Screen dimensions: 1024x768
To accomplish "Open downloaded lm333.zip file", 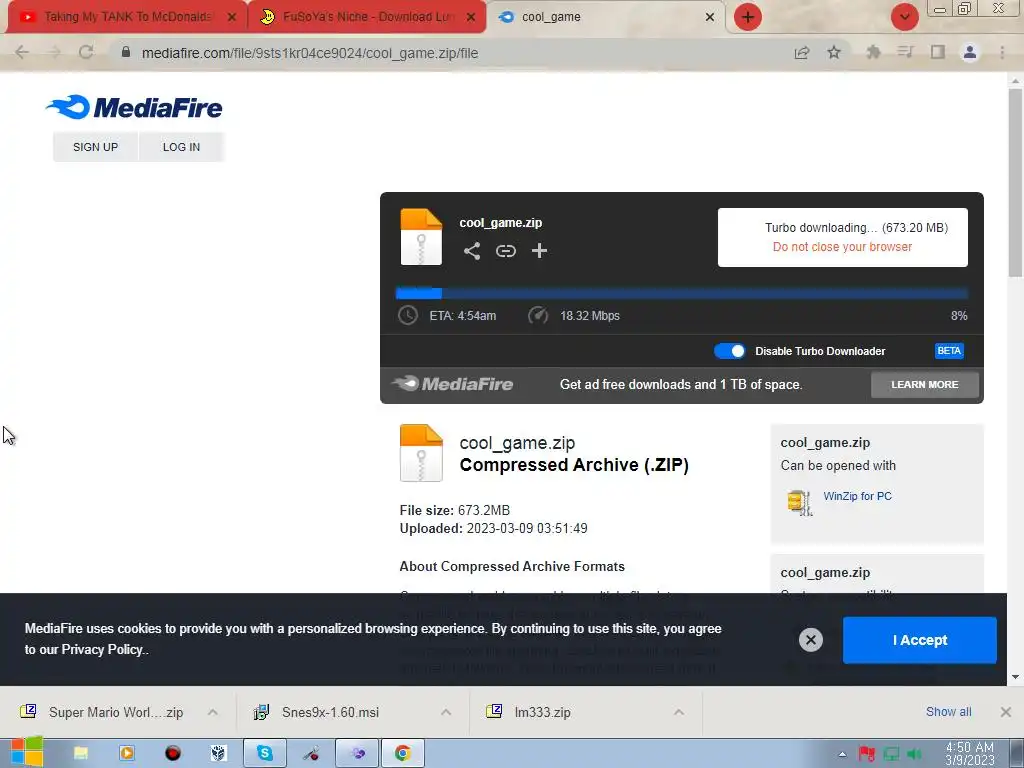I will 528,712.
